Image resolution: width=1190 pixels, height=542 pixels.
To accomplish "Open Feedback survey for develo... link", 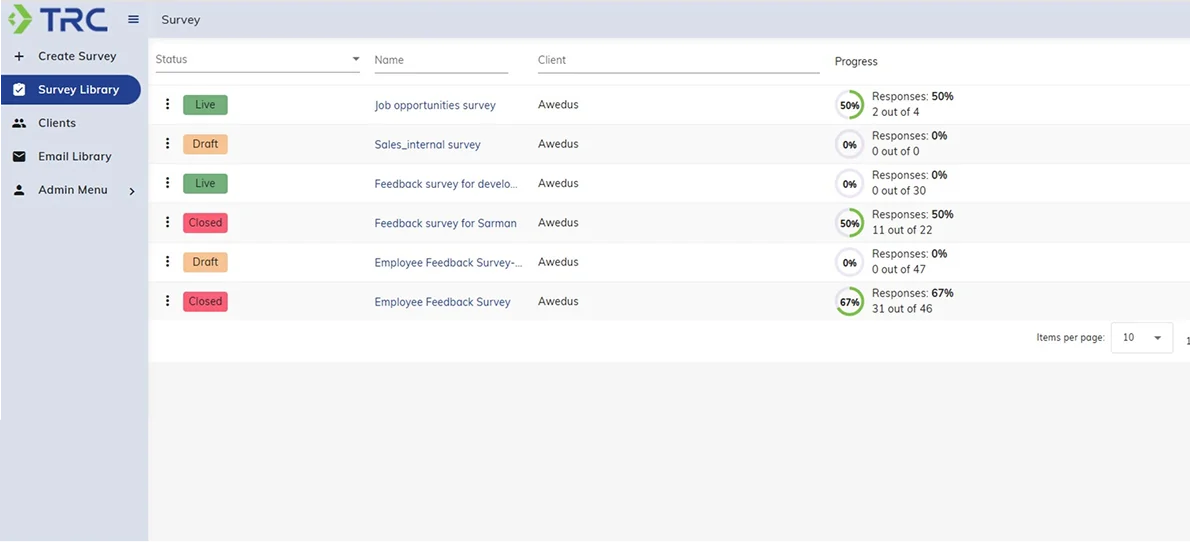I will 446,184.
